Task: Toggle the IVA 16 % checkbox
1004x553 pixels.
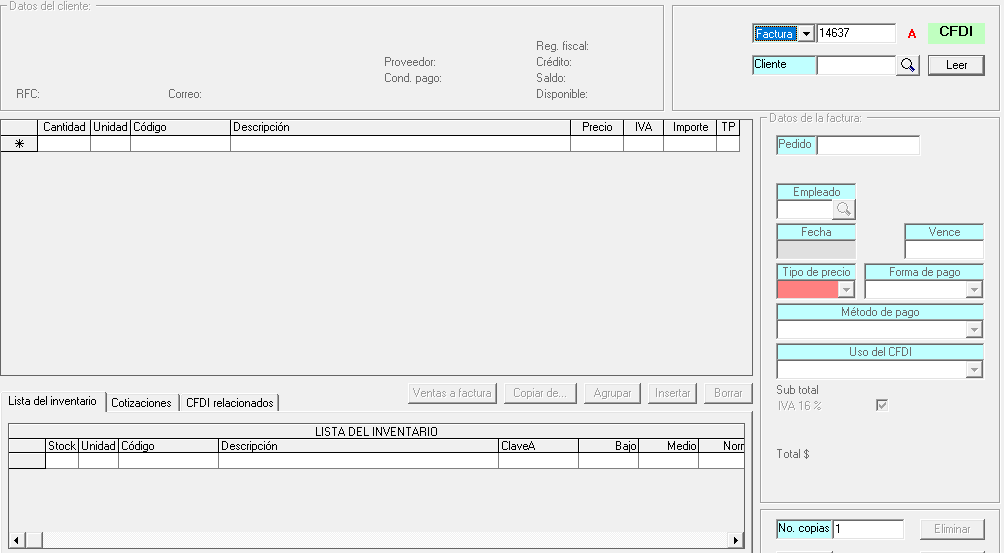Action: tap(881, 405)
